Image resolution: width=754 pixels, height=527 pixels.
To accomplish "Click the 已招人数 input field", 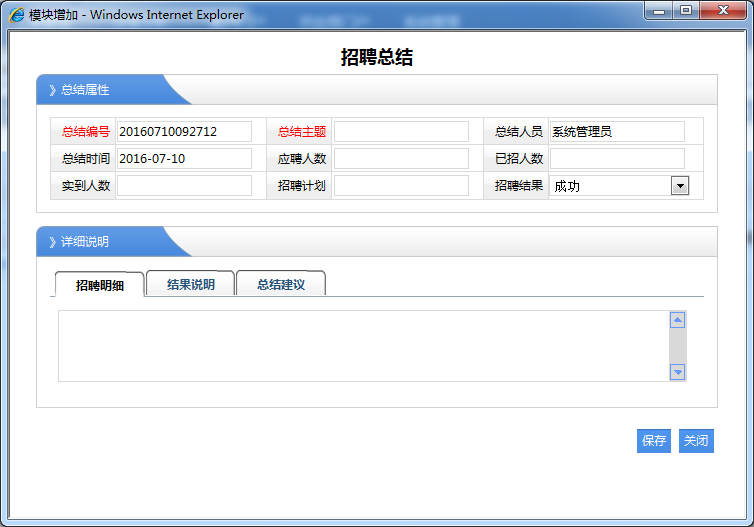I will [x=617, y=159].
